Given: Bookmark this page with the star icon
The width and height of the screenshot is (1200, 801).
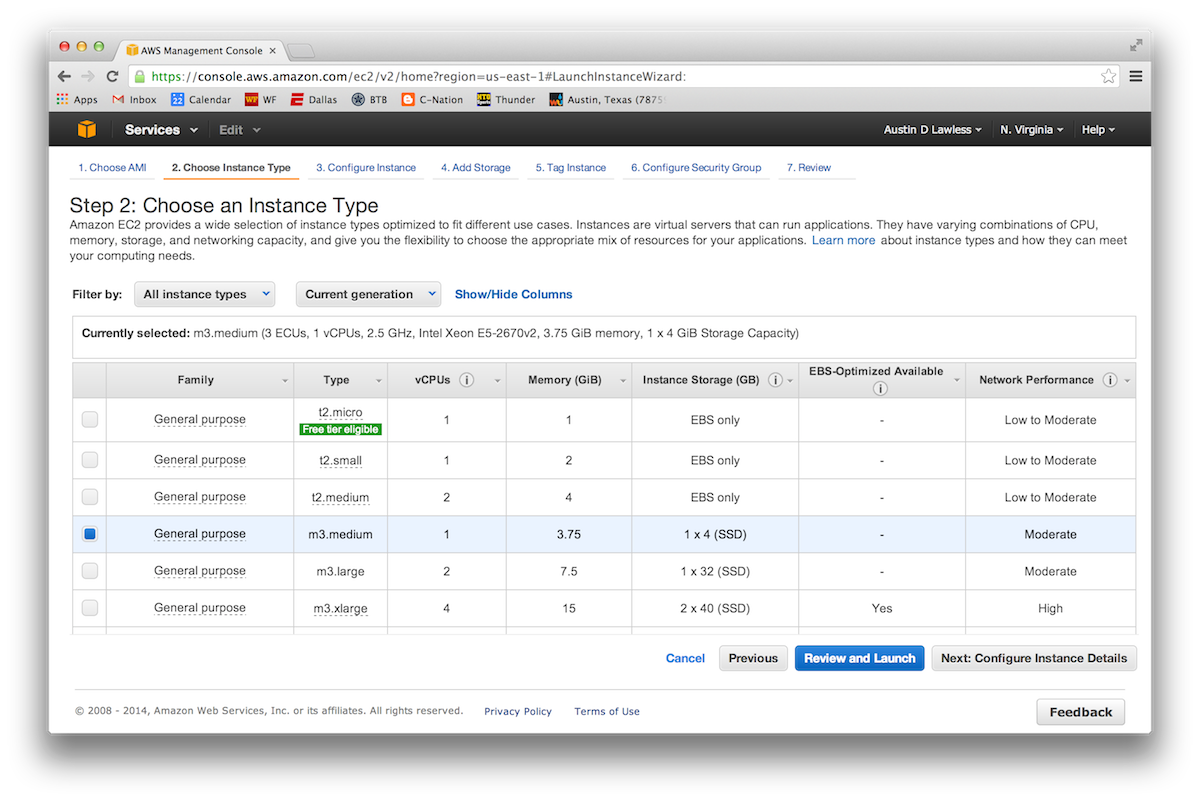Looking at the screenshot, I should coord(1108,76).
